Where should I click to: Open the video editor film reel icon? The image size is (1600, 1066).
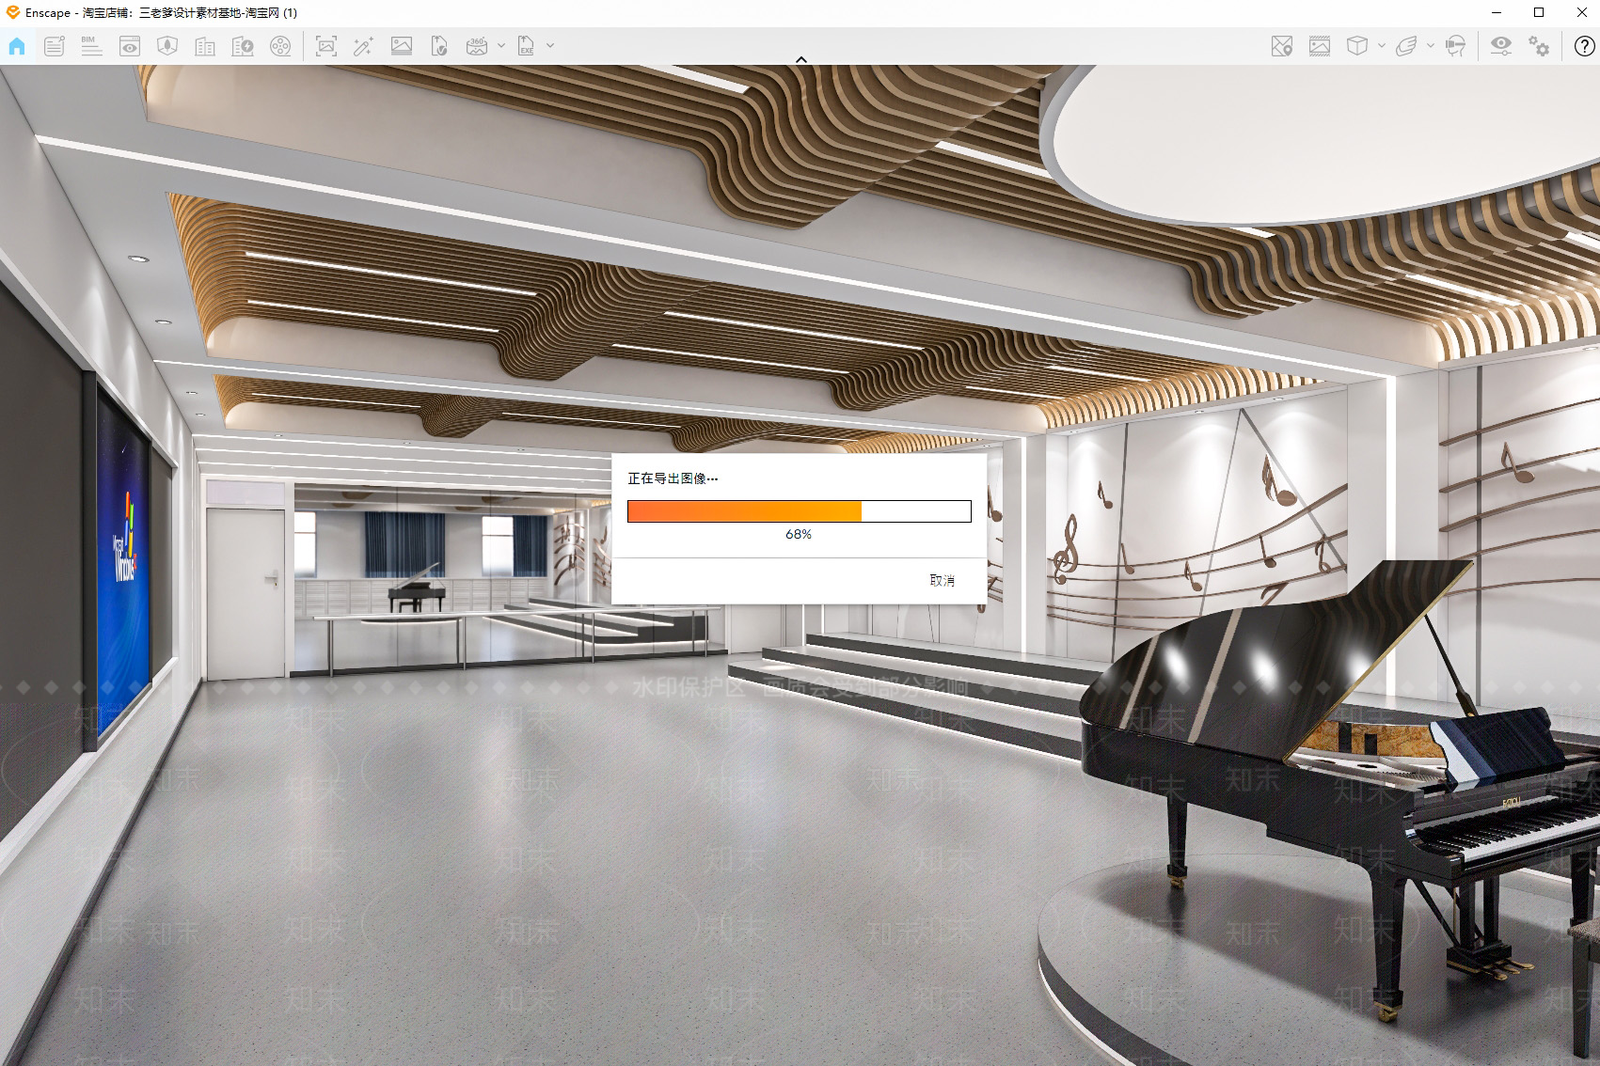coord(281,46)
